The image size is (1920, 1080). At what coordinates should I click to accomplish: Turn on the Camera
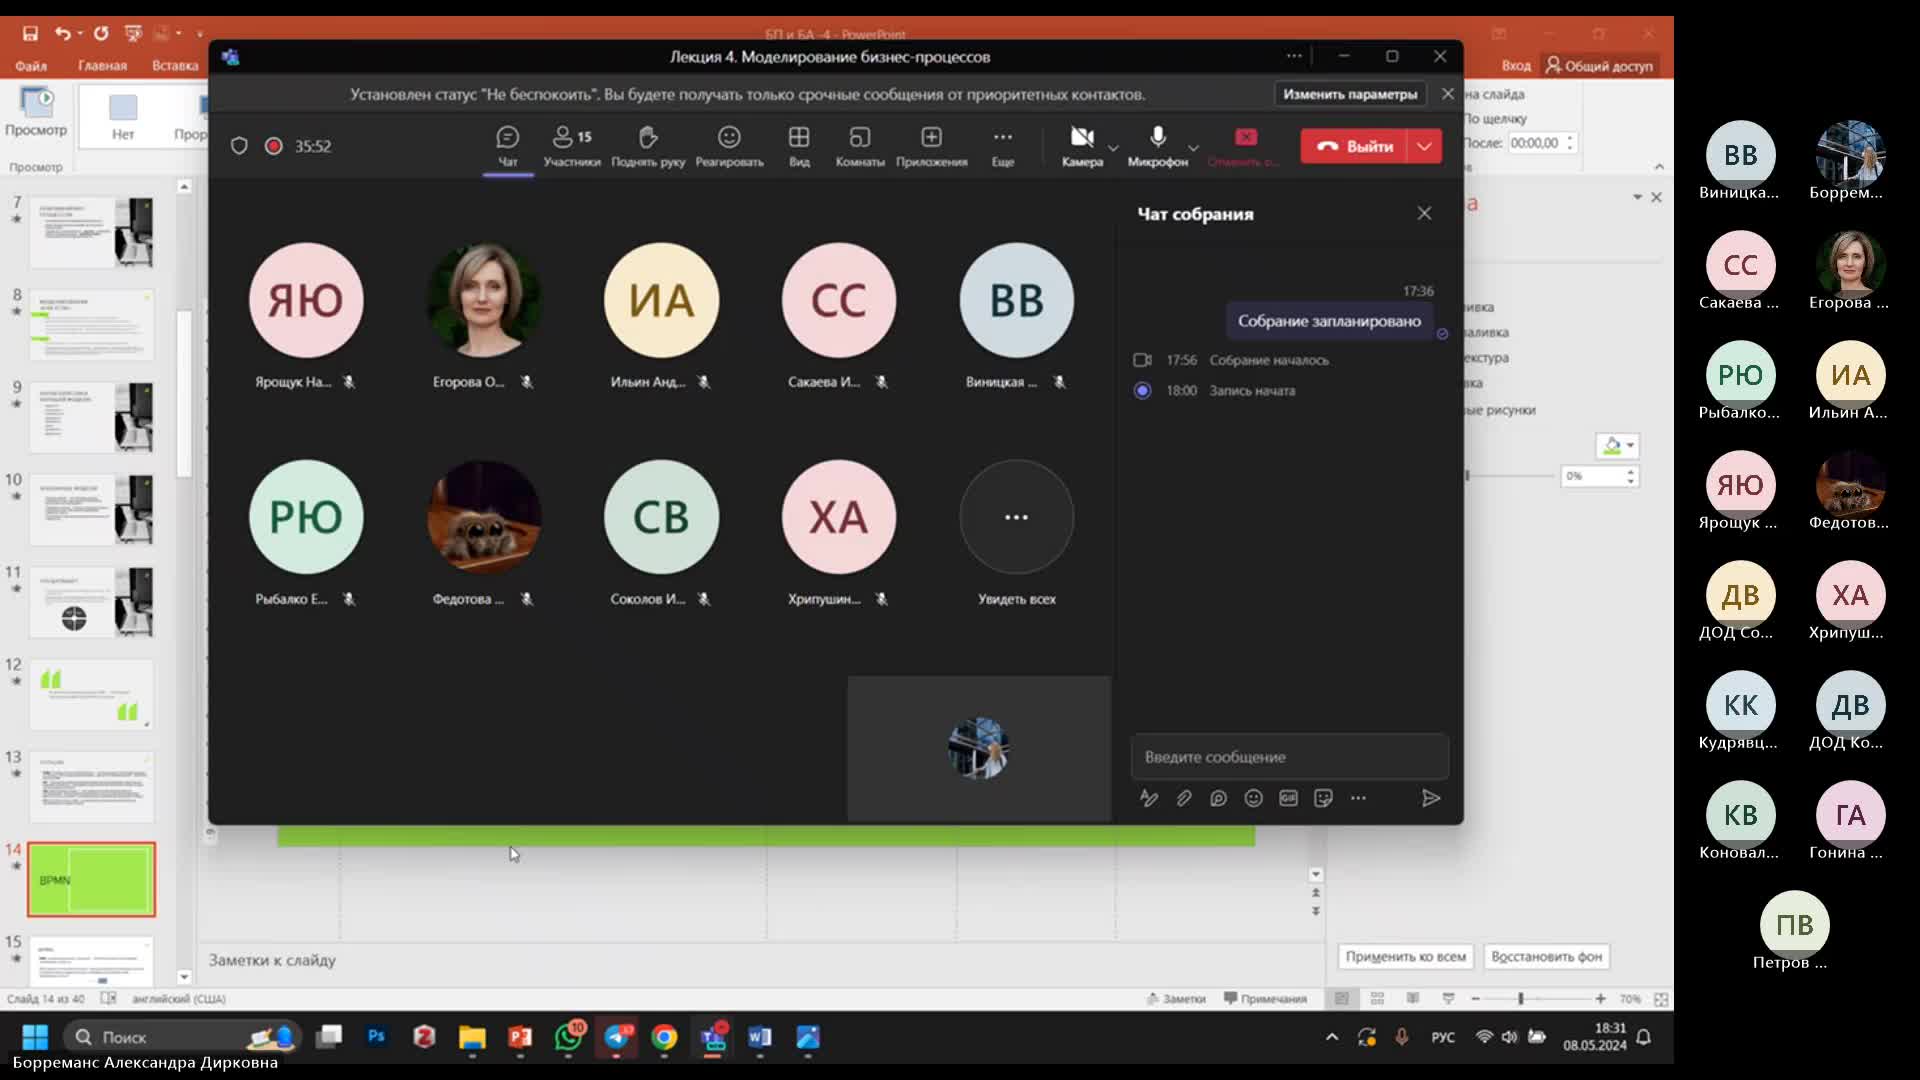1082,146
